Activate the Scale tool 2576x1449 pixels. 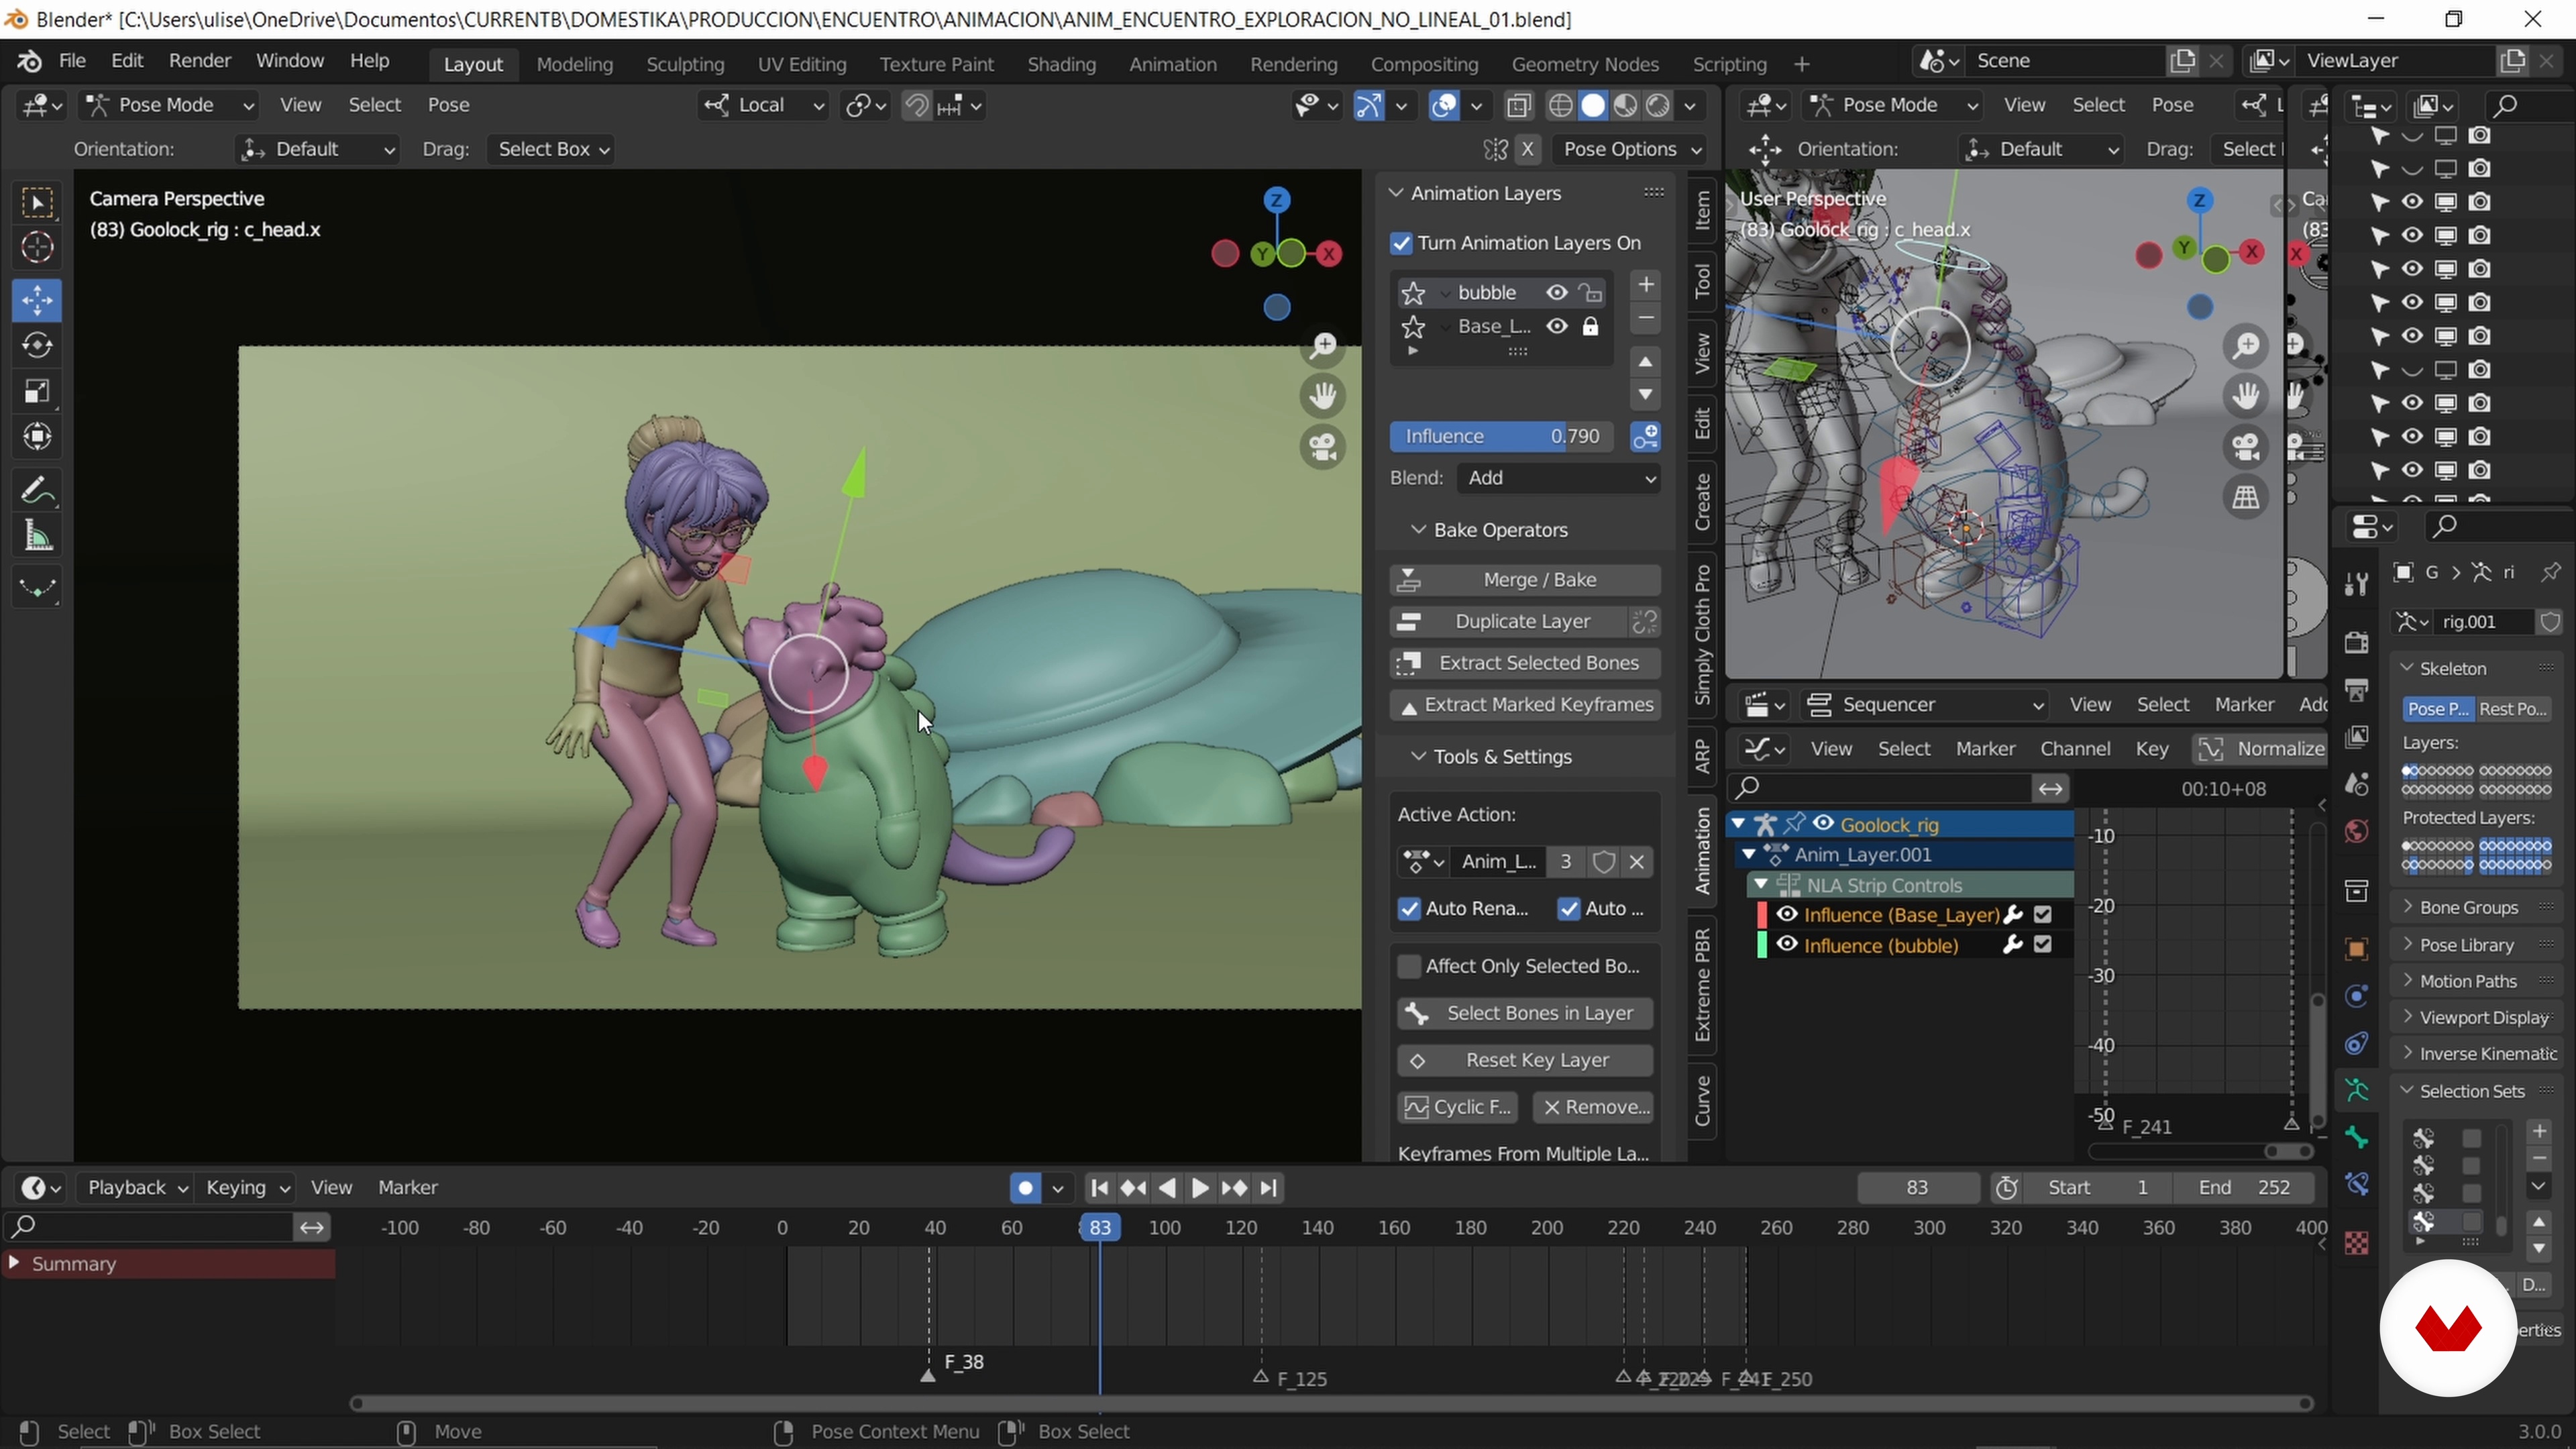(37, 391)
